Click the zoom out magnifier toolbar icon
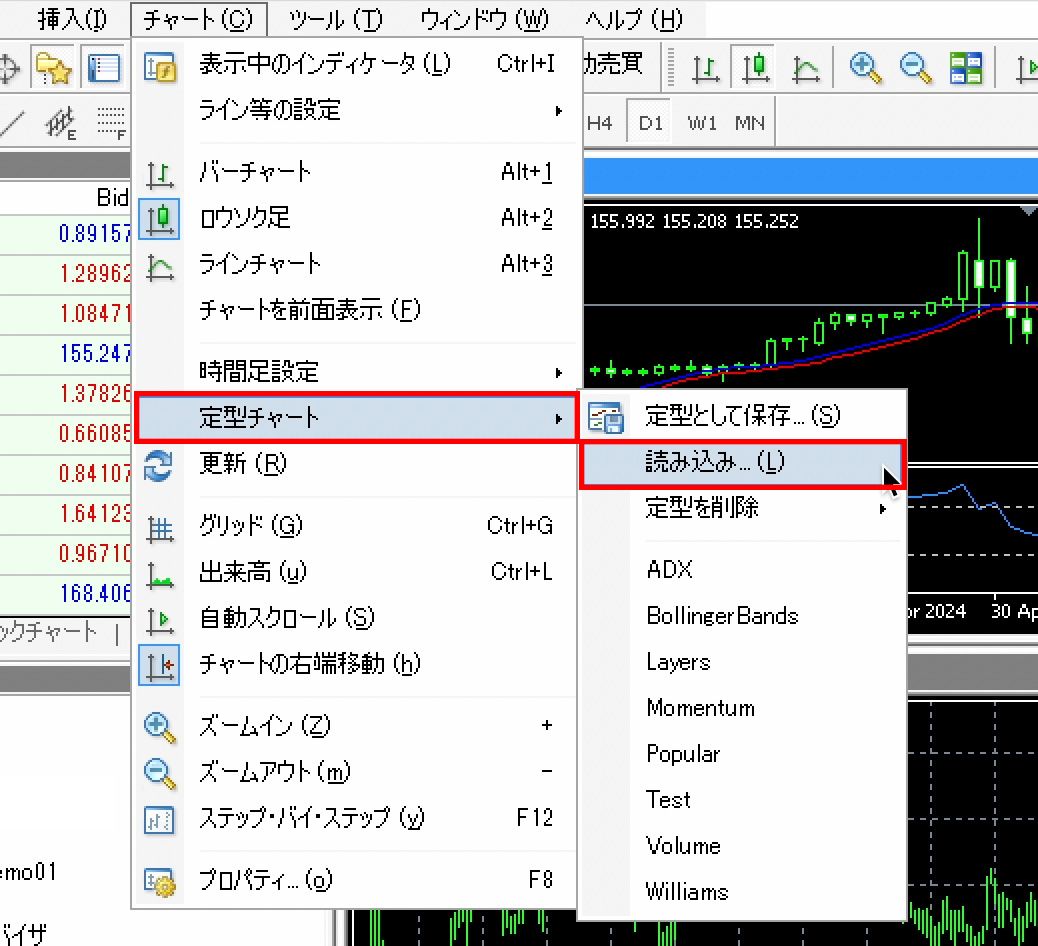This screenshot has width=1038, height=946. coord(915,67)
